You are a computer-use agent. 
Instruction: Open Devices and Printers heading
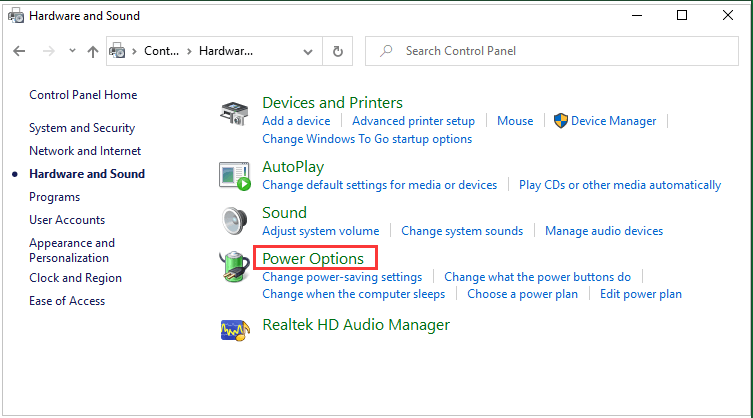pos(332,102)
